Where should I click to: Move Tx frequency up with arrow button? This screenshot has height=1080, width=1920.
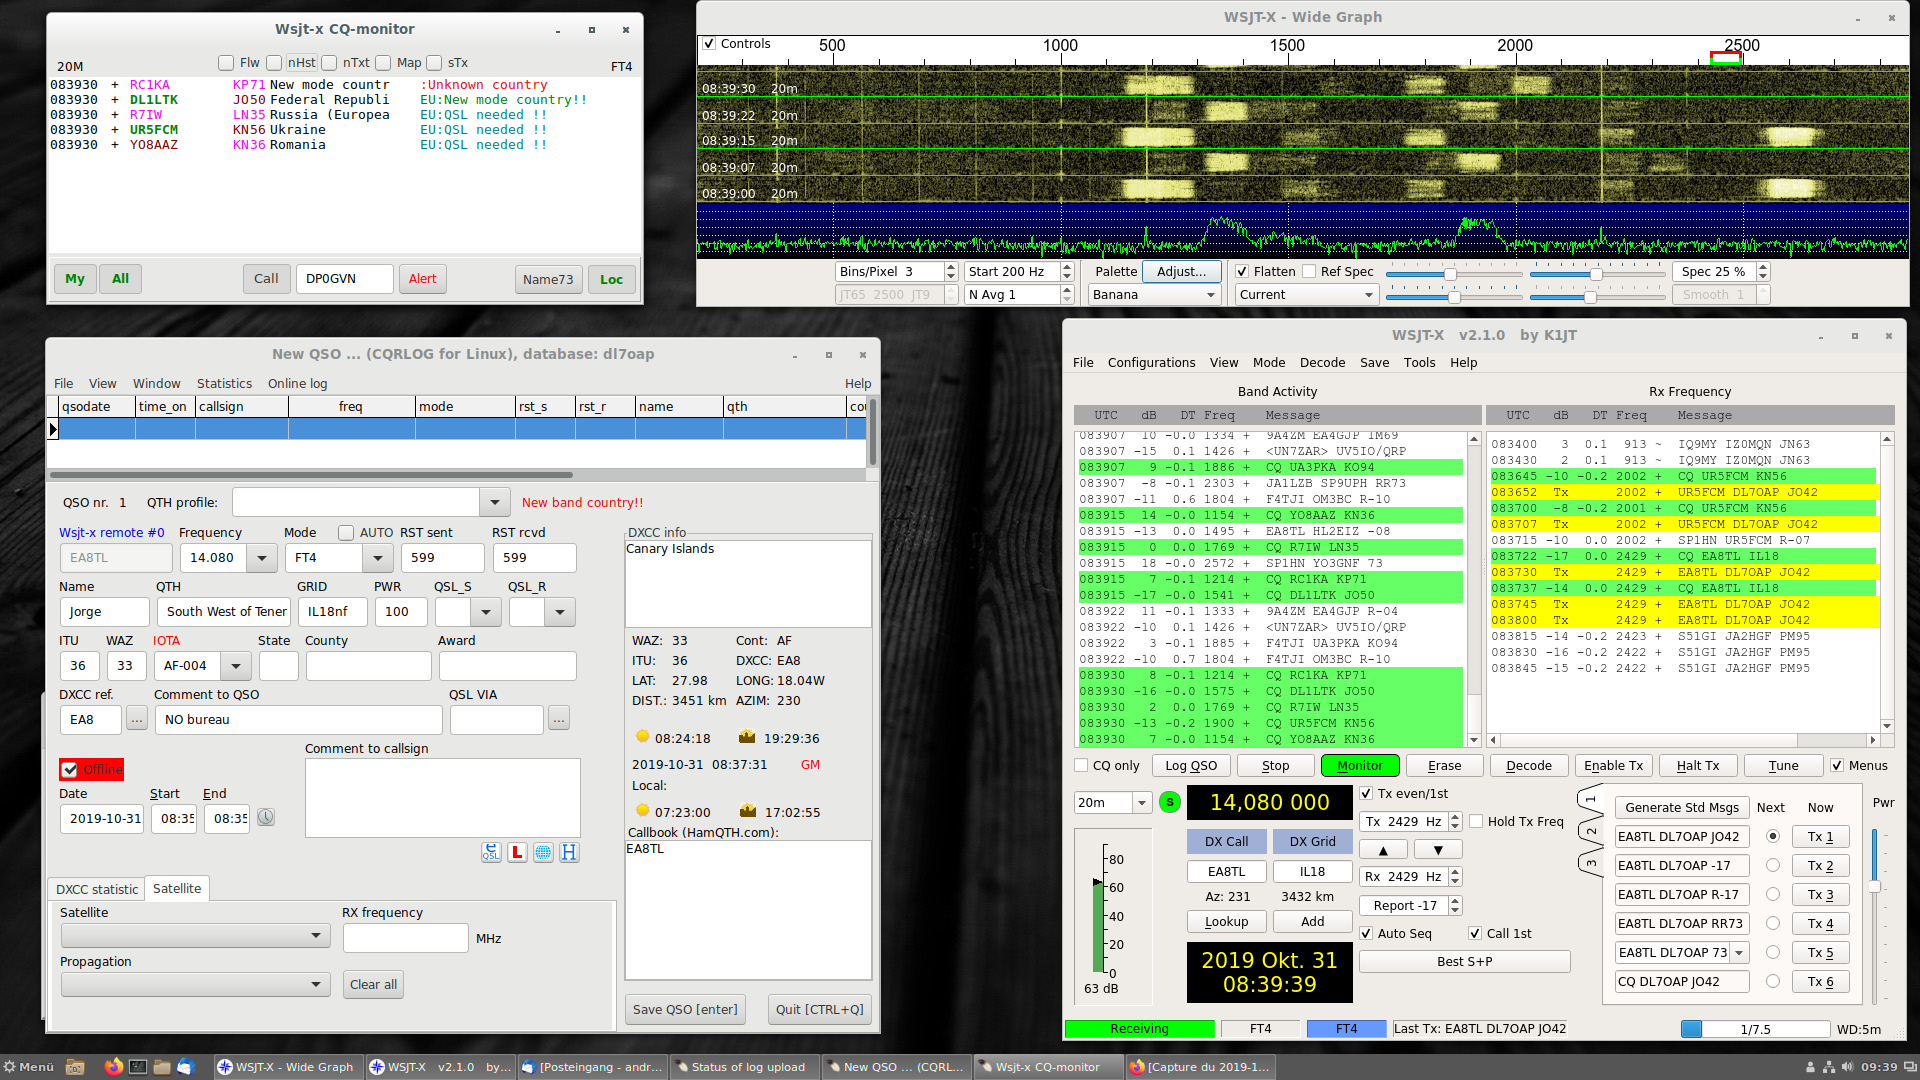pyautogui.click(x=1383, y=850)
